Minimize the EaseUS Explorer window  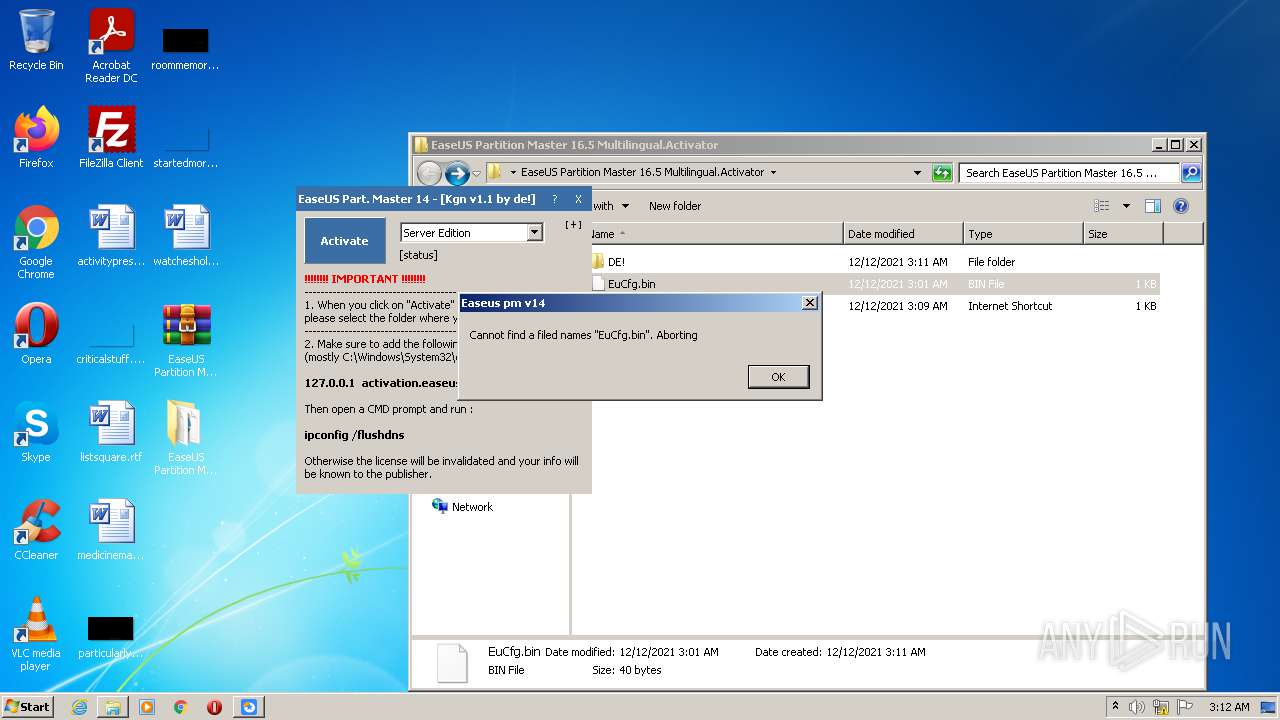point(1159,145)
